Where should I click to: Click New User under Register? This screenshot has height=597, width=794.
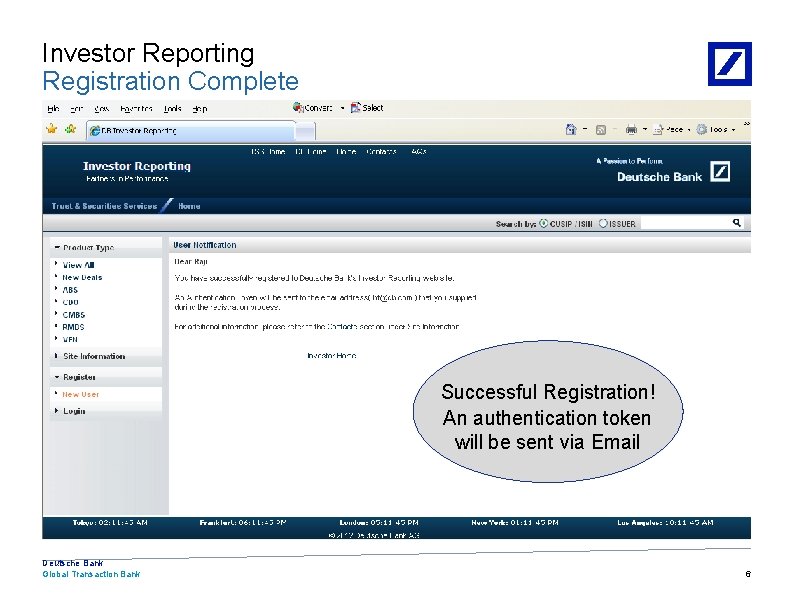[x=81, y=394]
